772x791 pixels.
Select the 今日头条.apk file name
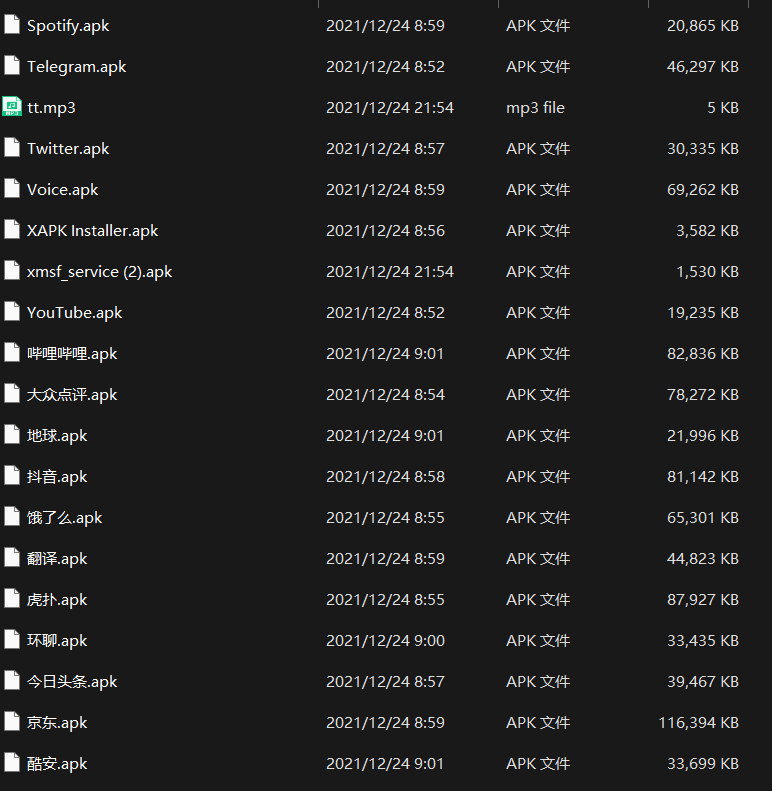pos(72,681)
